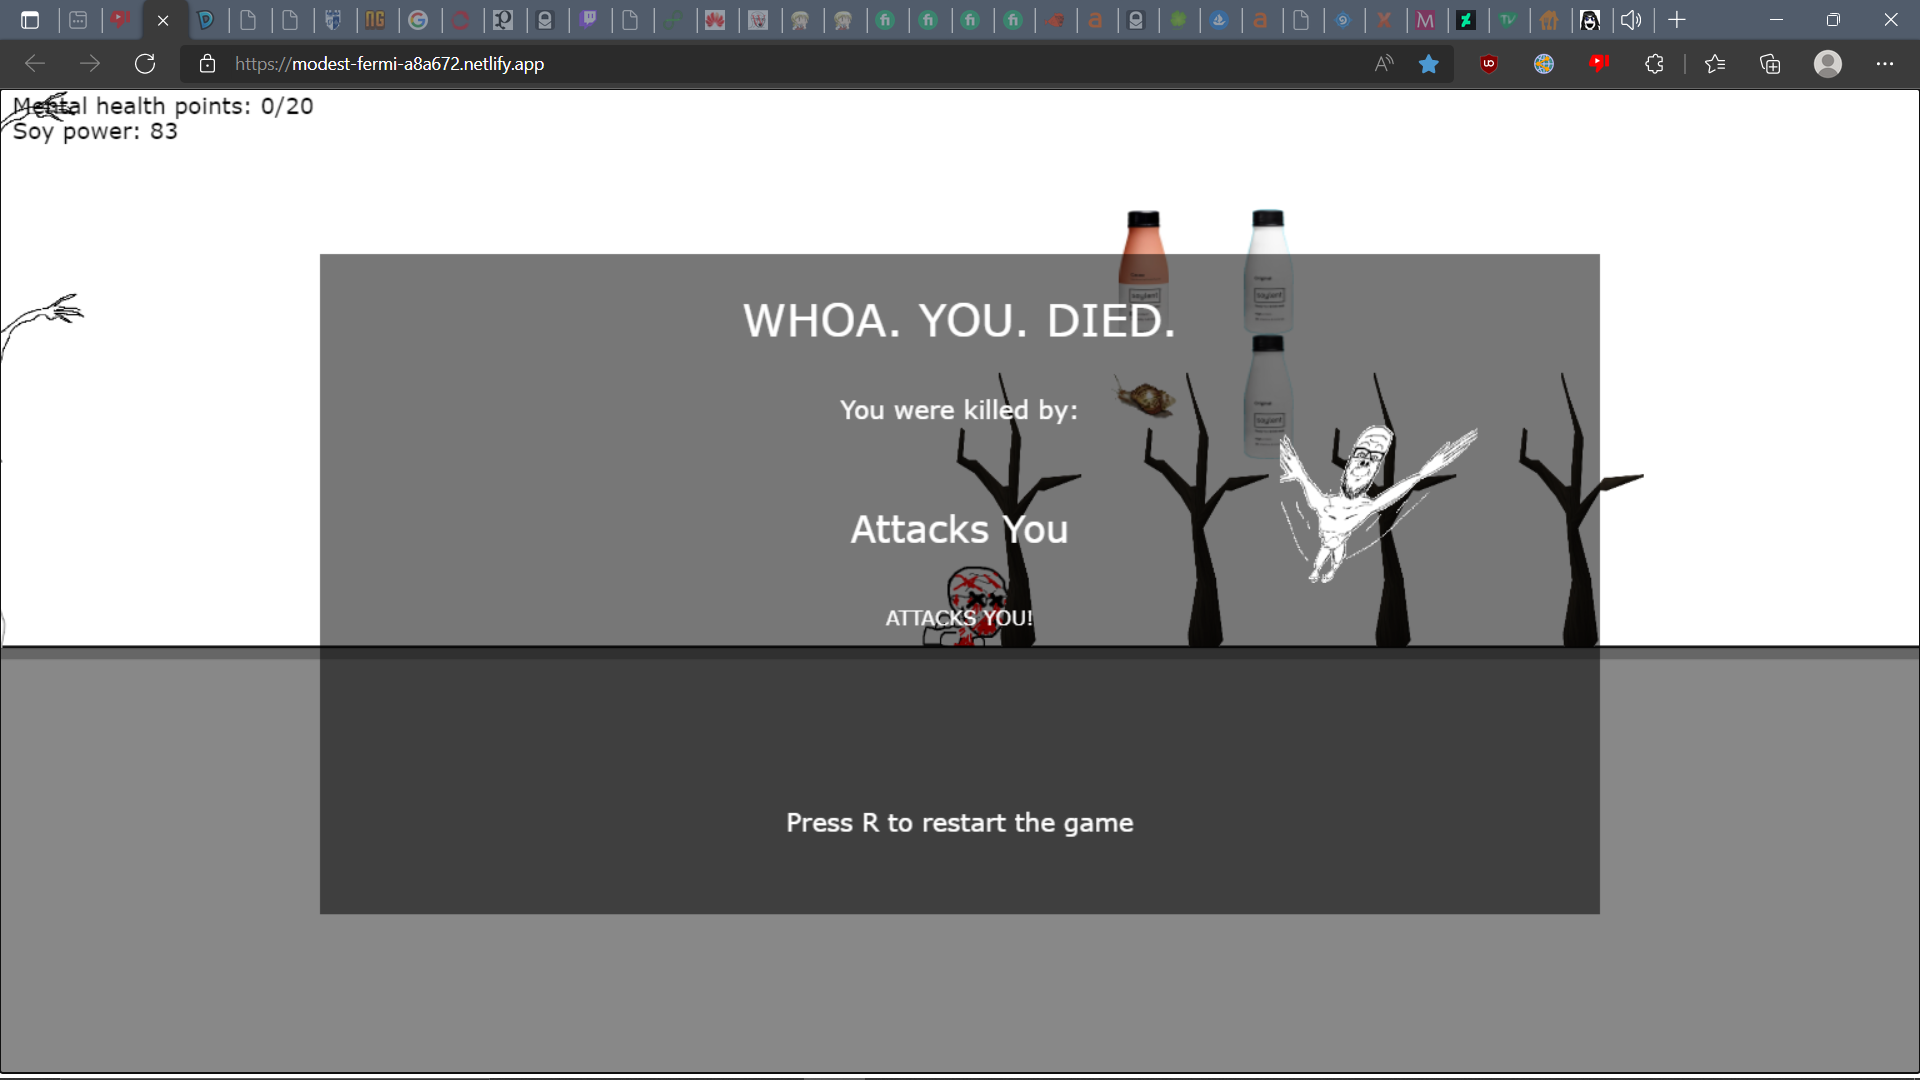The image size is (1920, 1080).
Task: Reload the page with refresh button
Action: 145,64
